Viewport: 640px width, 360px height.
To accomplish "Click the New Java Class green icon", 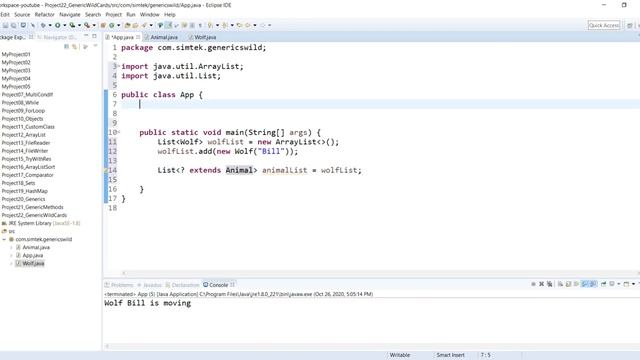I will [x=111, y=25].
